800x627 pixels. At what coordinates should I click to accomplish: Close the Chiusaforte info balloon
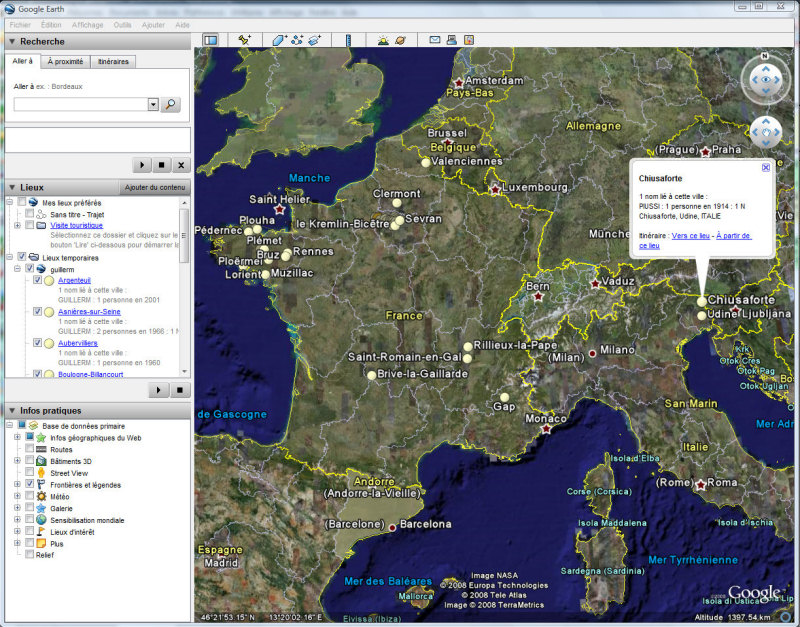pyautogui.click(x=766, y=167)
